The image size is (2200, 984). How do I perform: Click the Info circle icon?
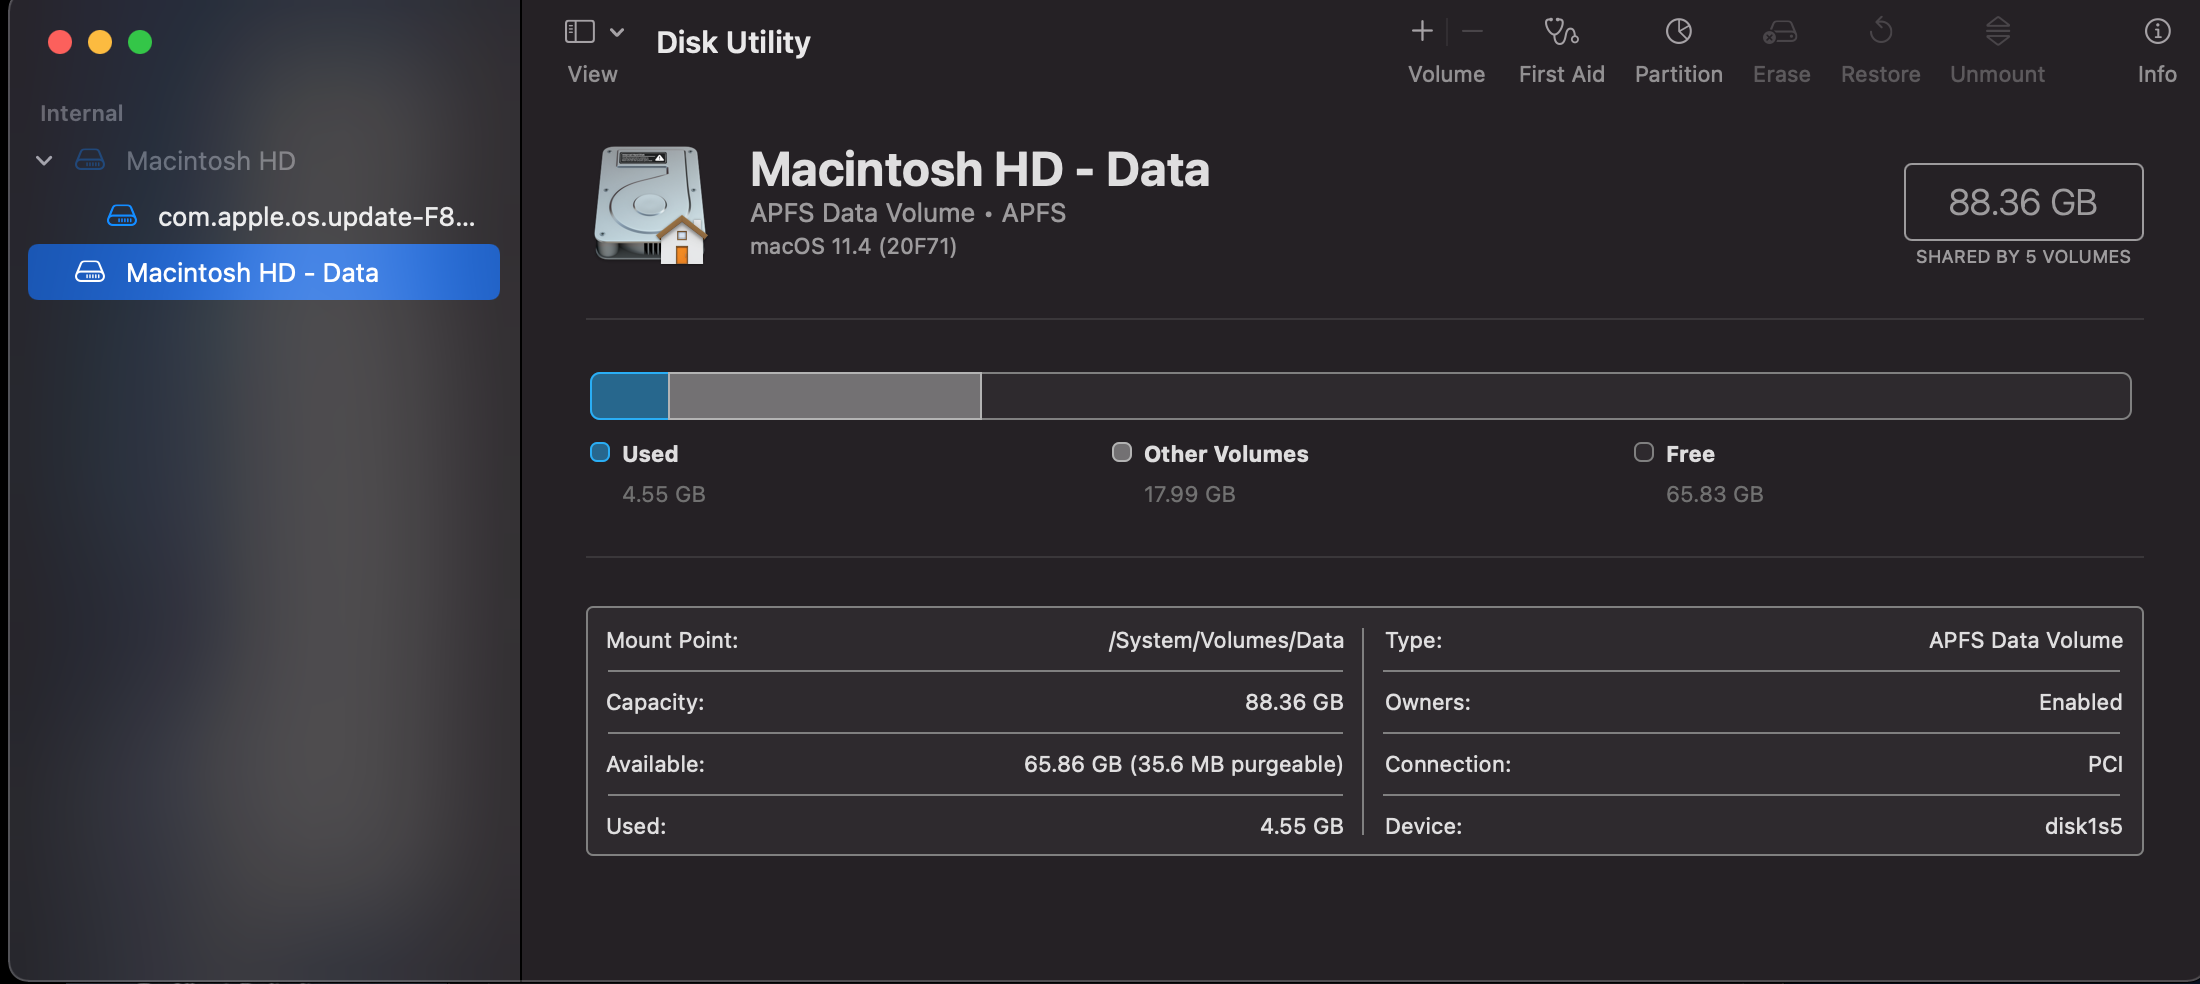2157,32
